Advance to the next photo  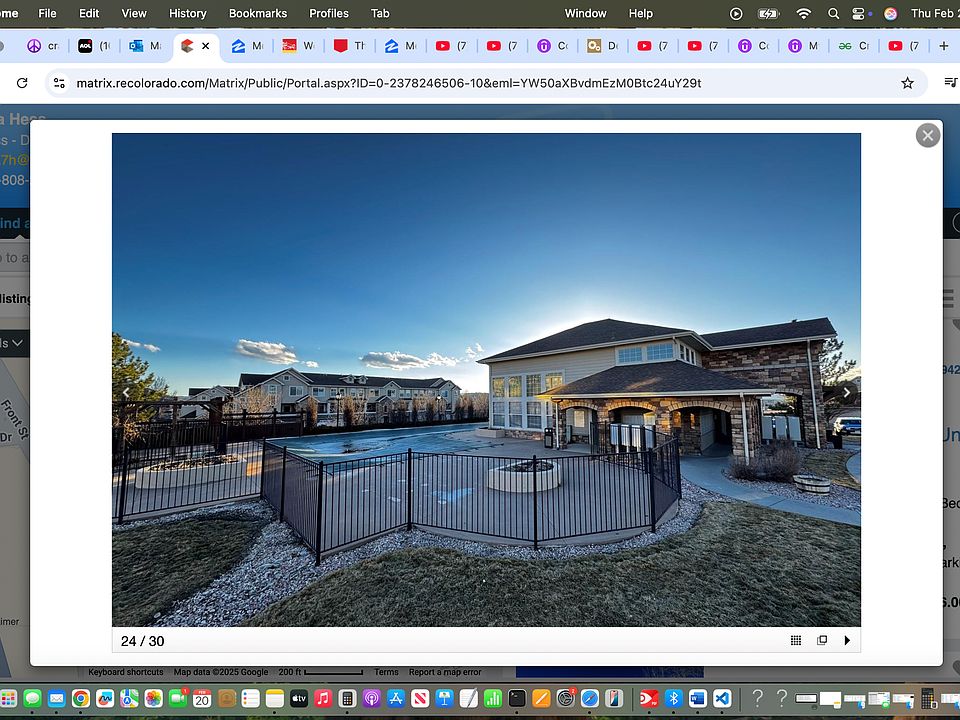pos(847,393)
